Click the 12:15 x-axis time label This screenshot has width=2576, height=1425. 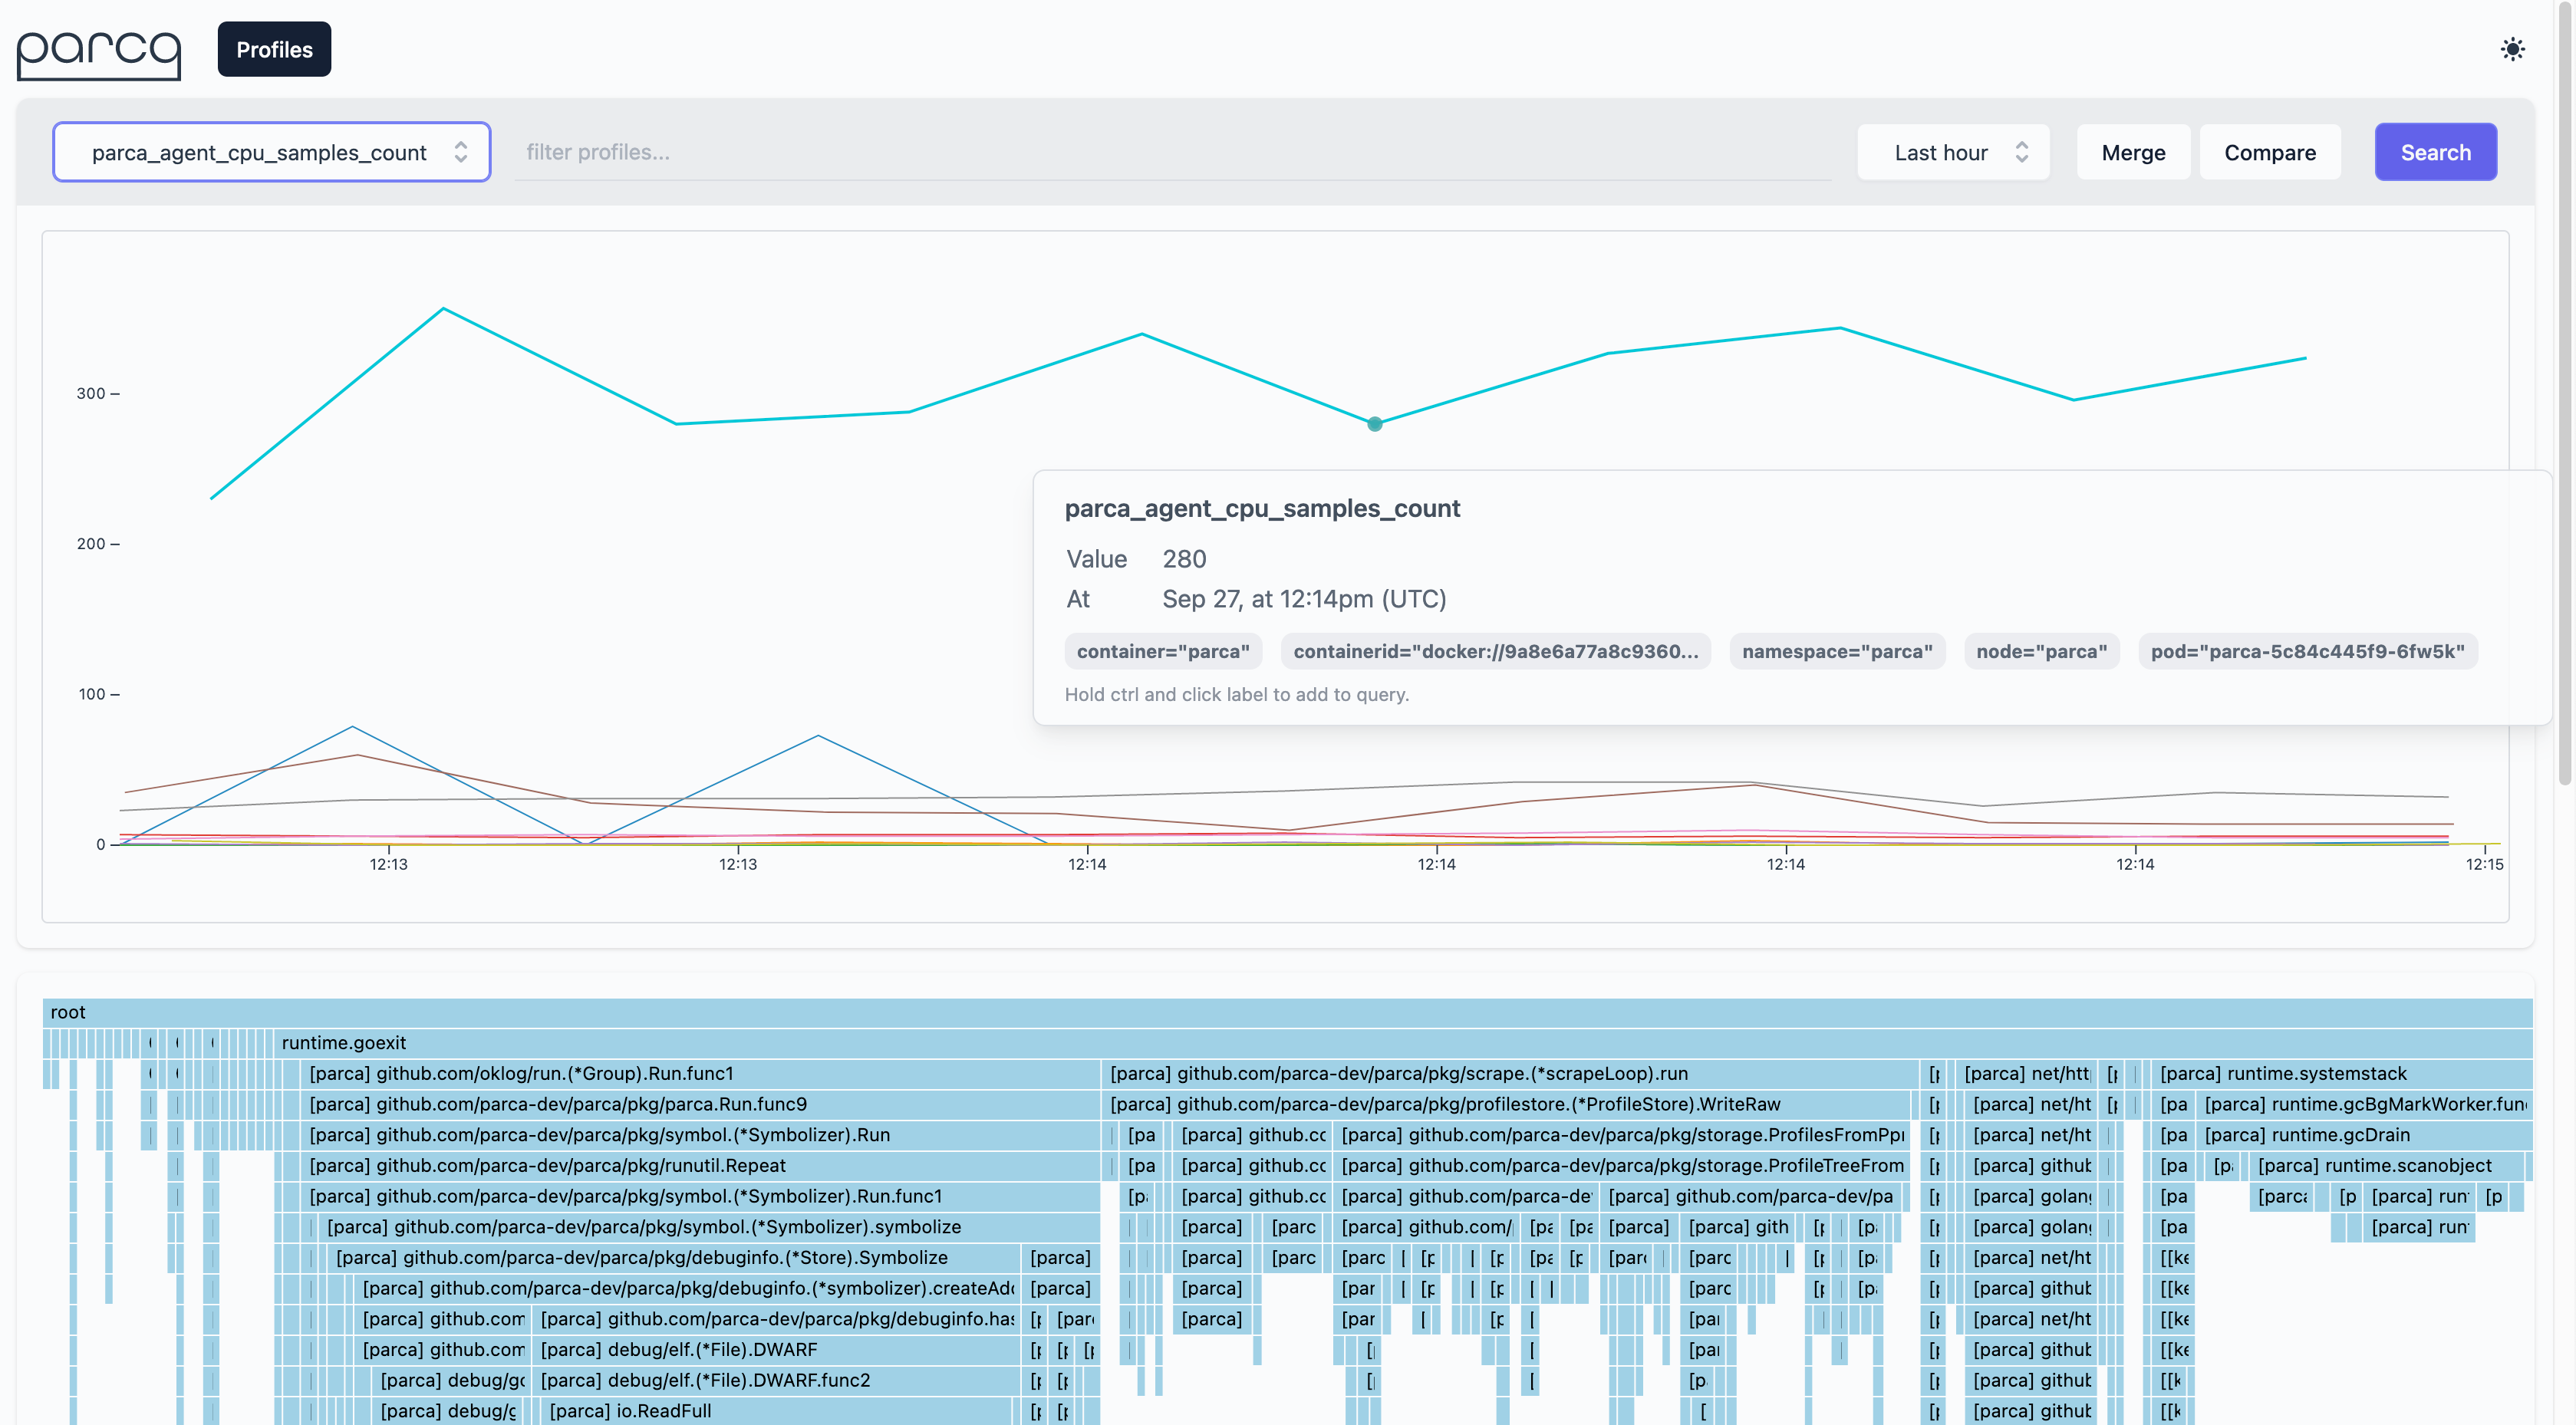[2484, 864]
